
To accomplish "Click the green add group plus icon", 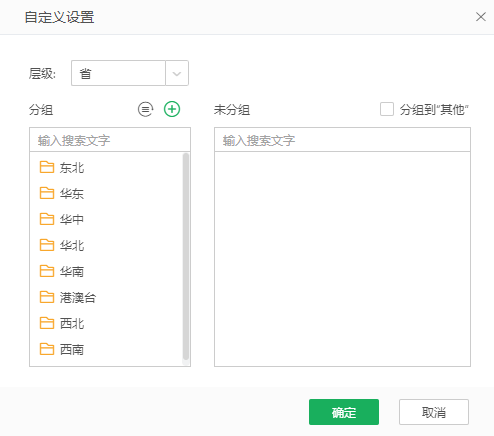I will tap(172, 109).
